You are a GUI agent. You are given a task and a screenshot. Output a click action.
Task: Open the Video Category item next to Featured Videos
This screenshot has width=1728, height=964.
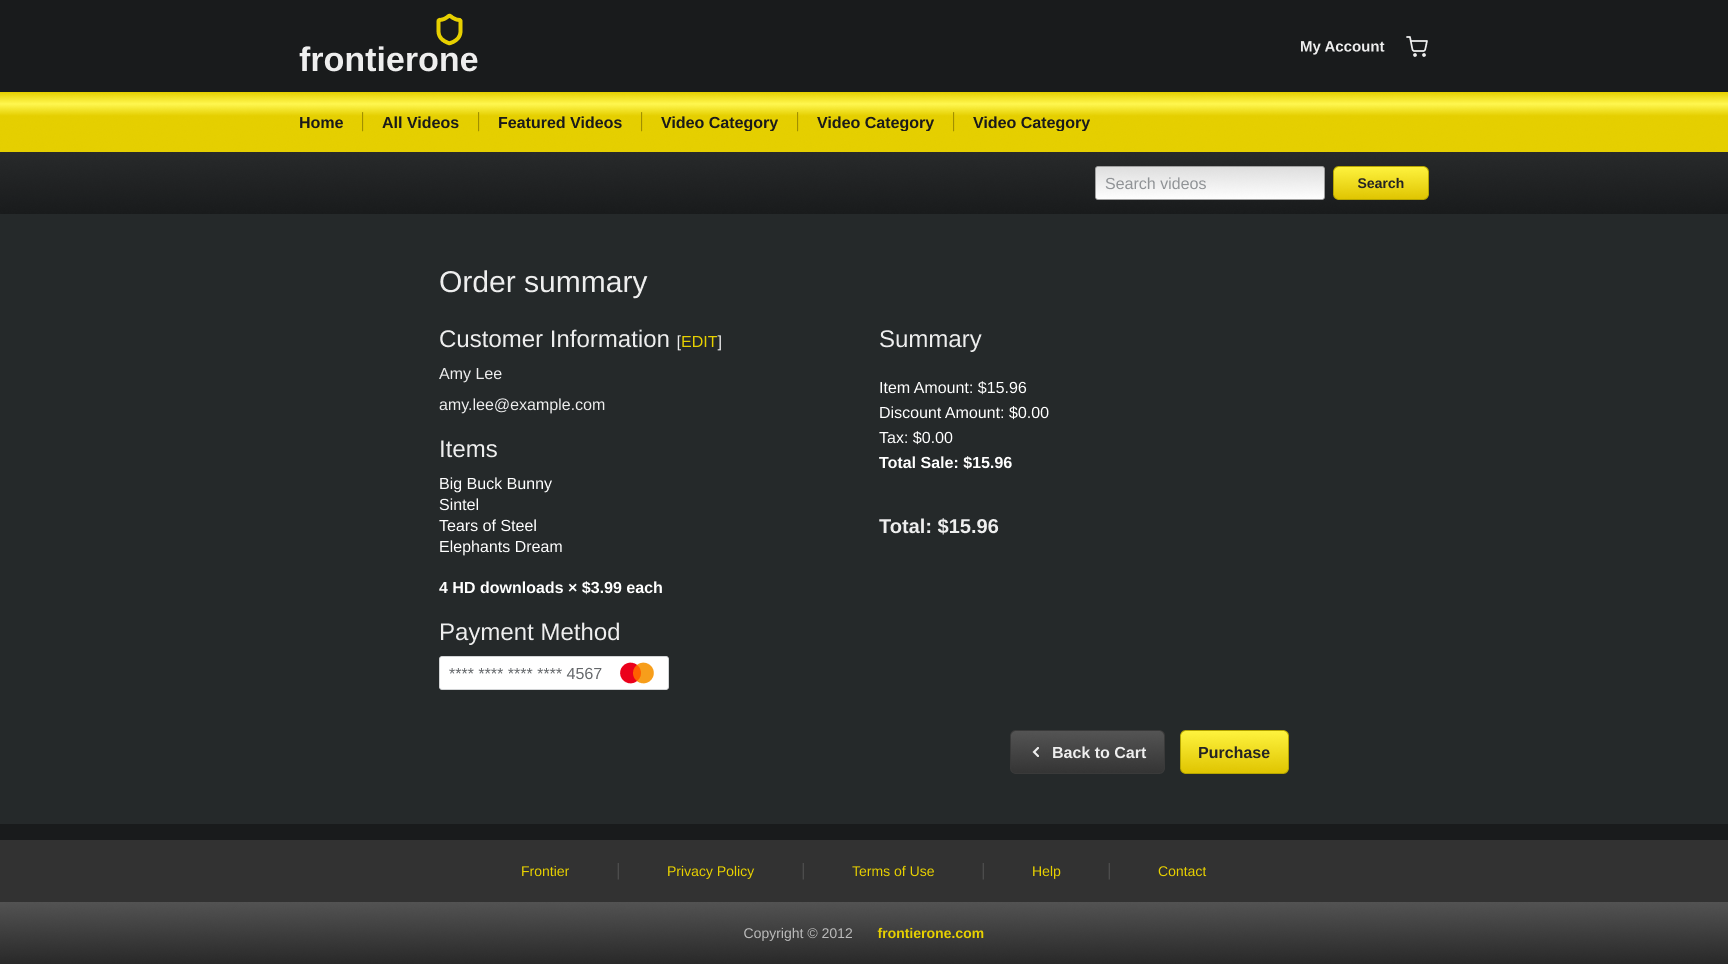(719, 122)
